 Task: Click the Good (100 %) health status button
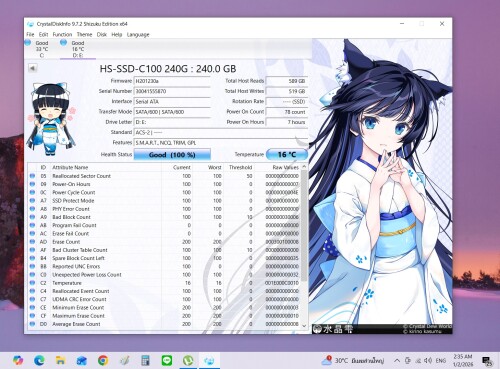(x=172, y=155)
